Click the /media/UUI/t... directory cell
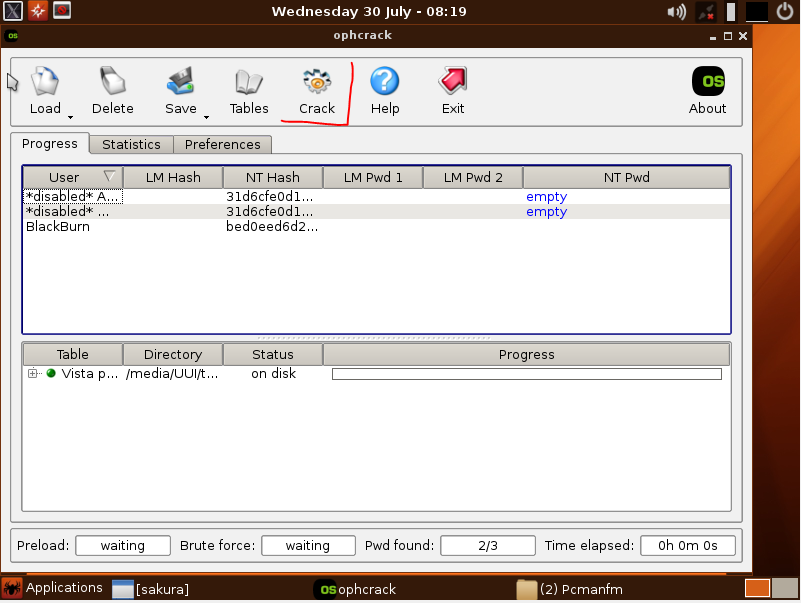This screenshot has height=603, width=801. pyautogui.click(x=172, y=374)
